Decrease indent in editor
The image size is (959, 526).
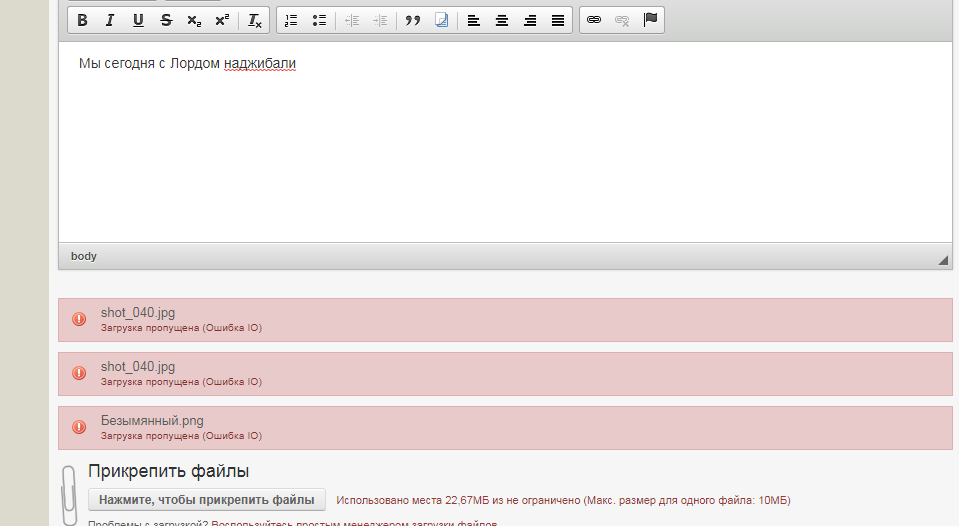(352, 20)
